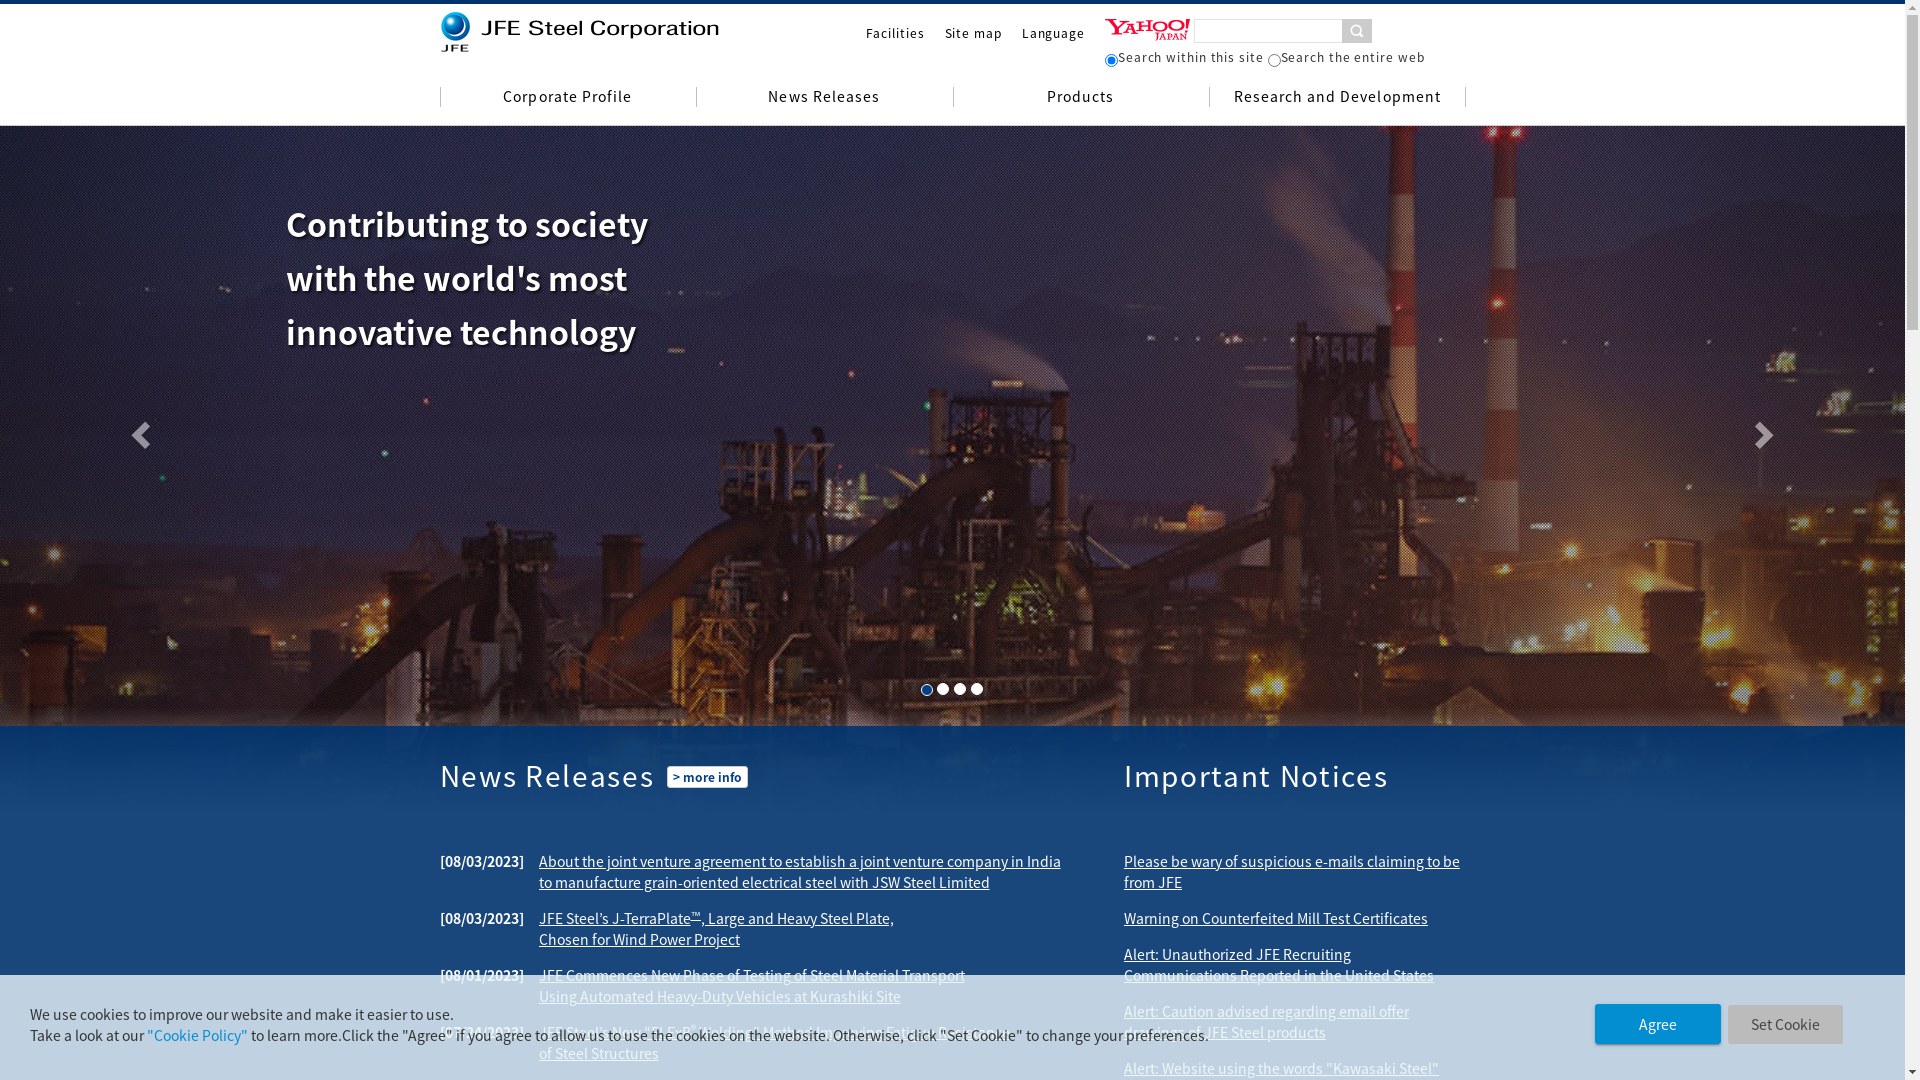Open the Facilities link
The height and width of the screenshot is (1080, 1920).
tap(895, 33)
